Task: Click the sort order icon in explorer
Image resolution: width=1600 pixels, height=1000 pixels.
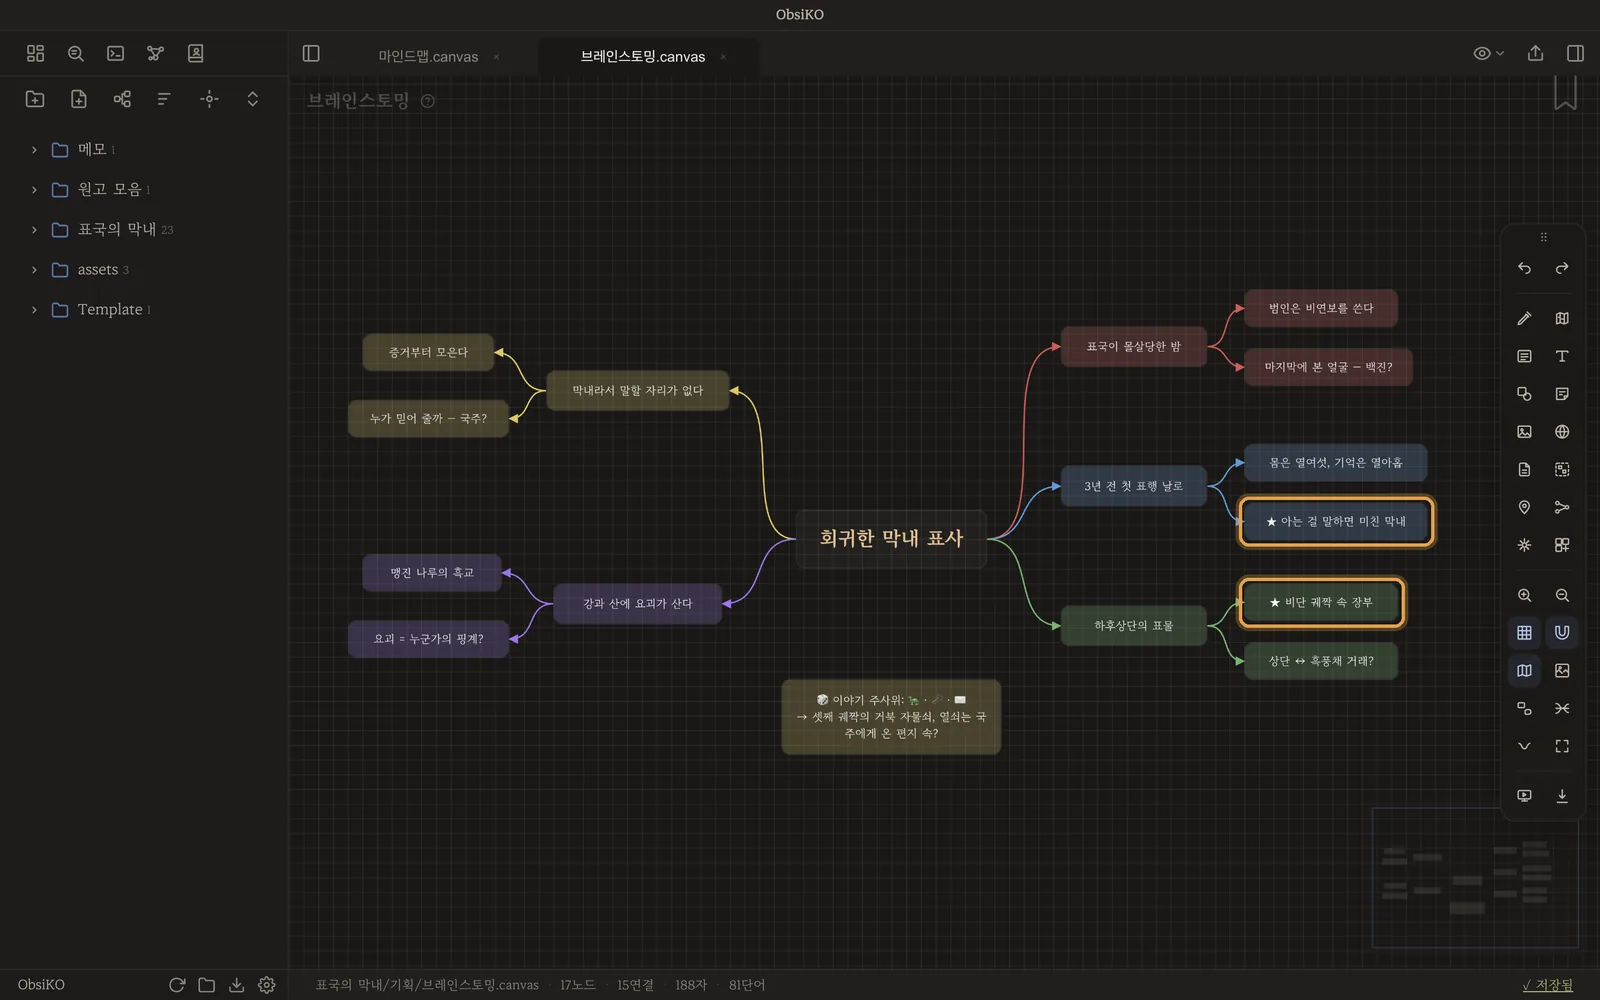Action: point(164,99)
